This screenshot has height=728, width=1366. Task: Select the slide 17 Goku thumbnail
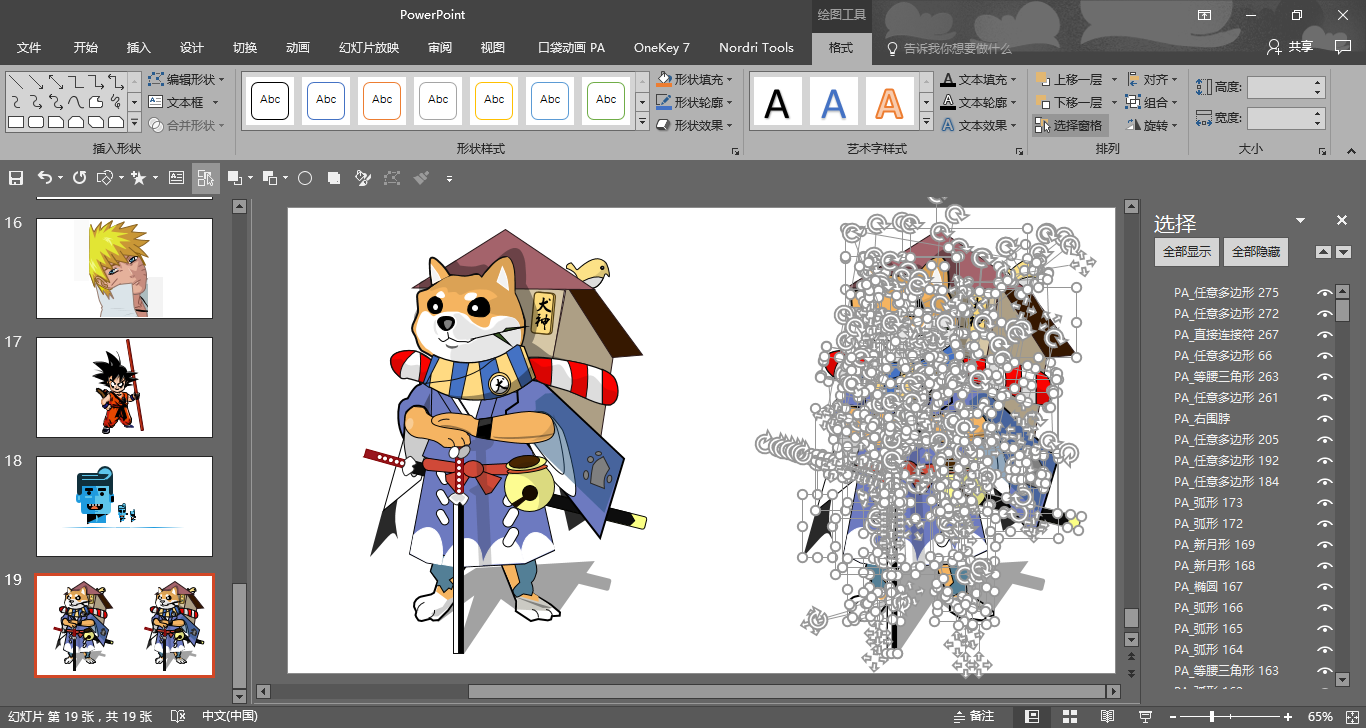[124, 387]
